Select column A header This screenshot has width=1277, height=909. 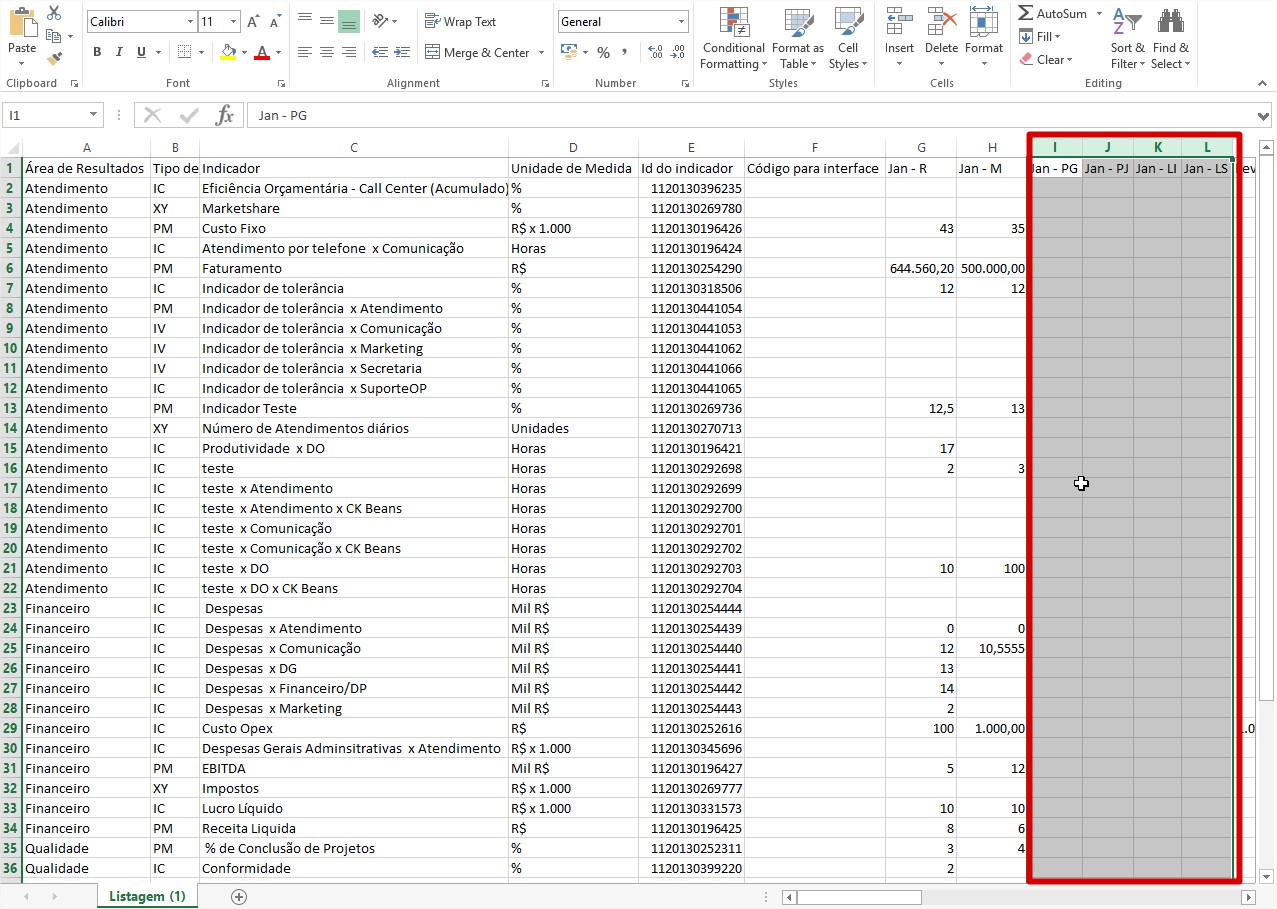tap(86, 147)
